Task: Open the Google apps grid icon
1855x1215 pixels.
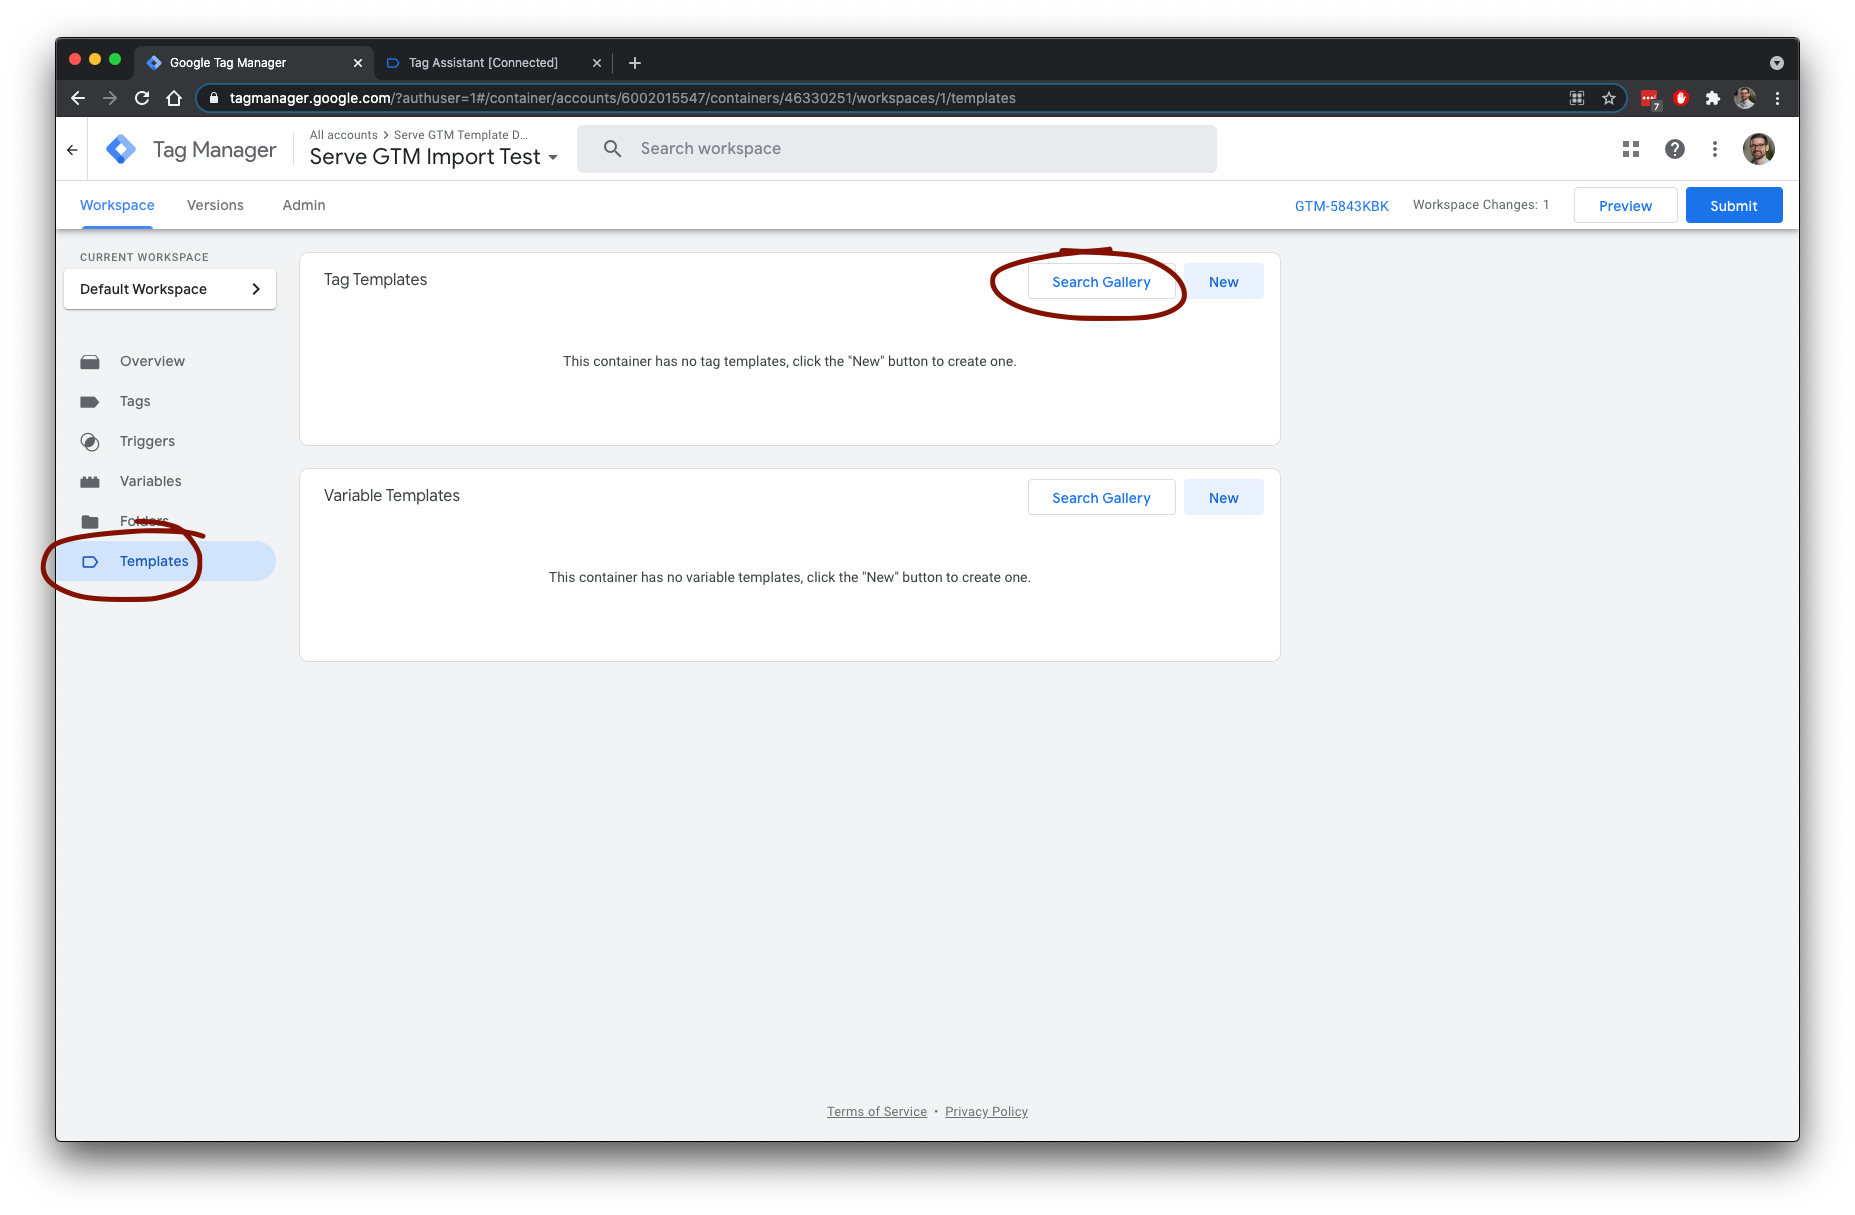Action: pyautogui.click(x=1631, y=148)
